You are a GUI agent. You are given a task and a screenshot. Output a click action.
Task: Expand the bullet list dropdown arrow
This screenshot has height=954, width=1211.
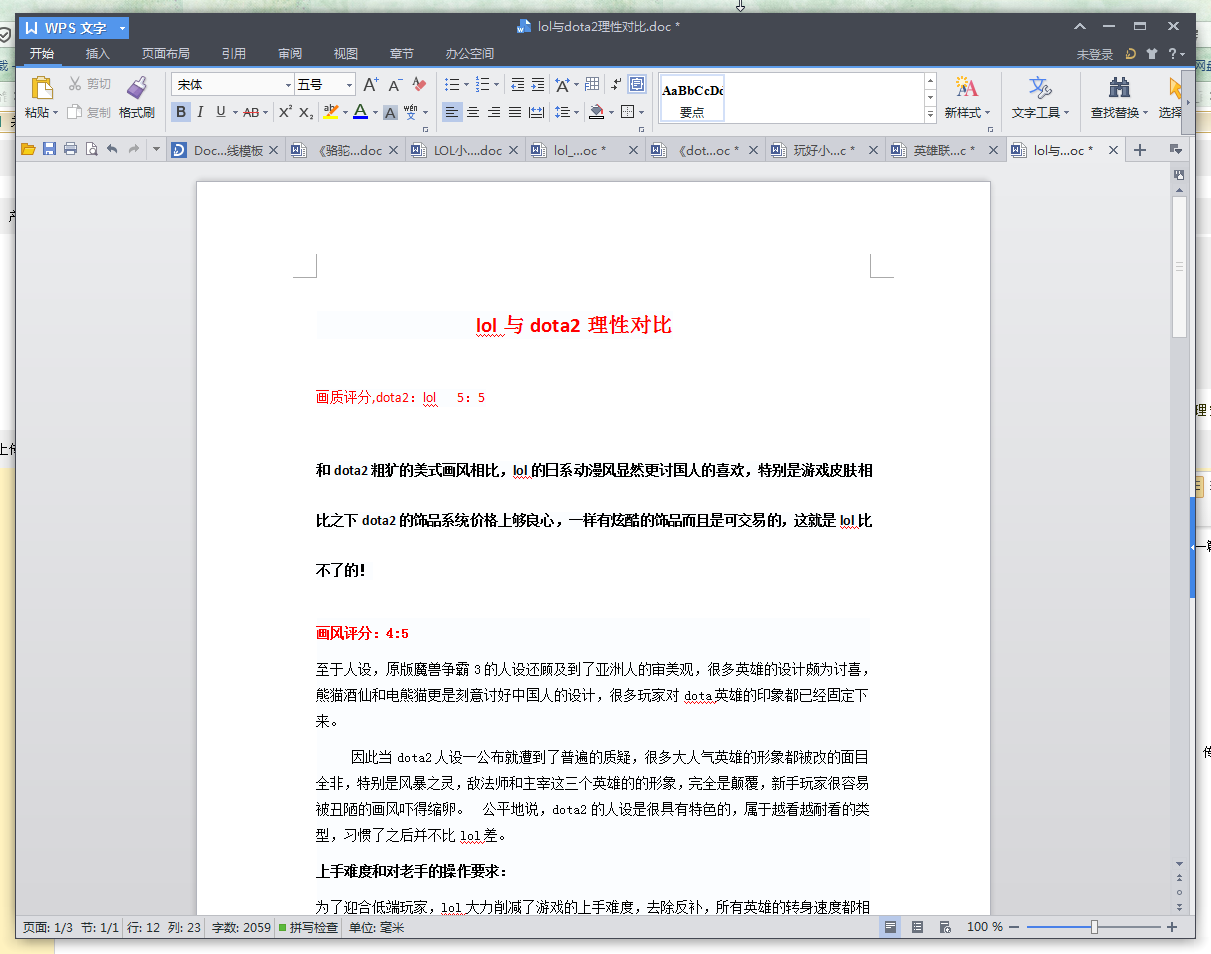pyautogui.click(x=465, y=86)
